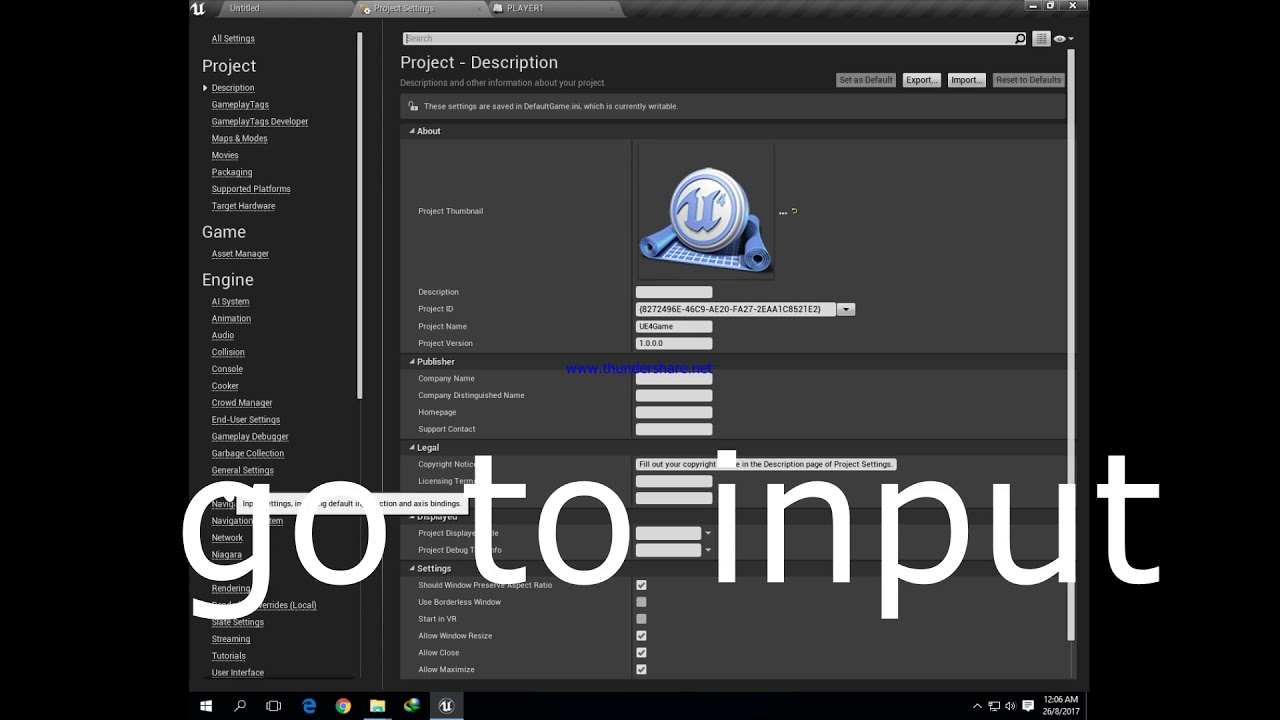
Task: Click Set as Default button
Action: [866, 80]
